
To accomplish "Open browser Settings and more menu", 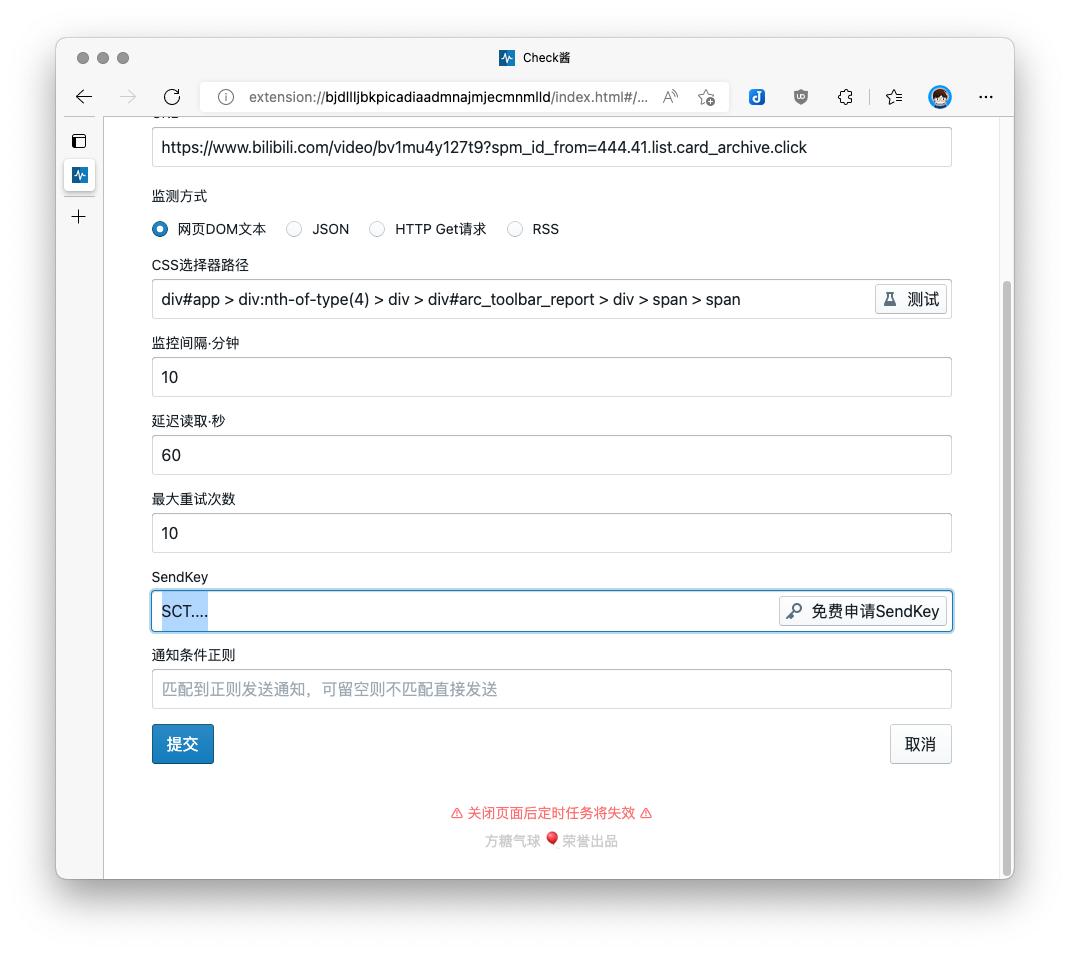I will coord(986,97).
